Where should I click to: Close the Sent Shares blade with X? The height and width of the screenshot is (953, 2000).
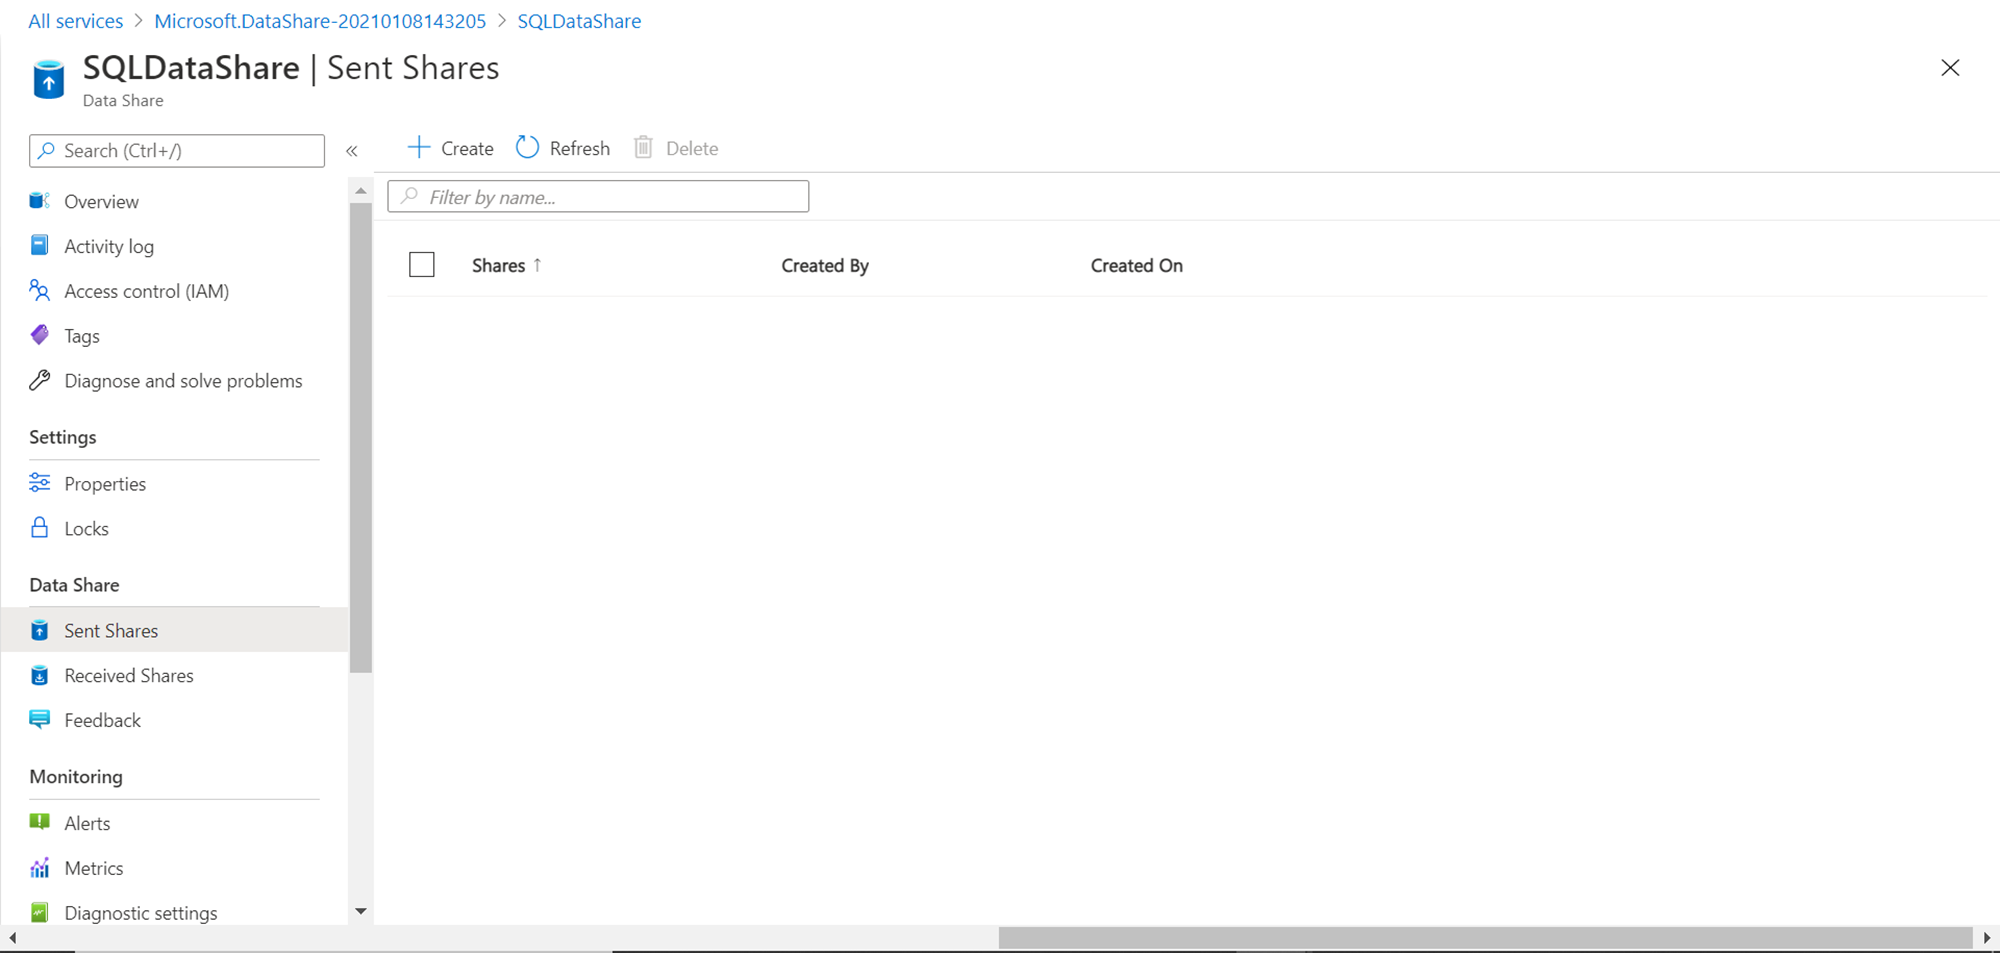[x=1950, y=68]
